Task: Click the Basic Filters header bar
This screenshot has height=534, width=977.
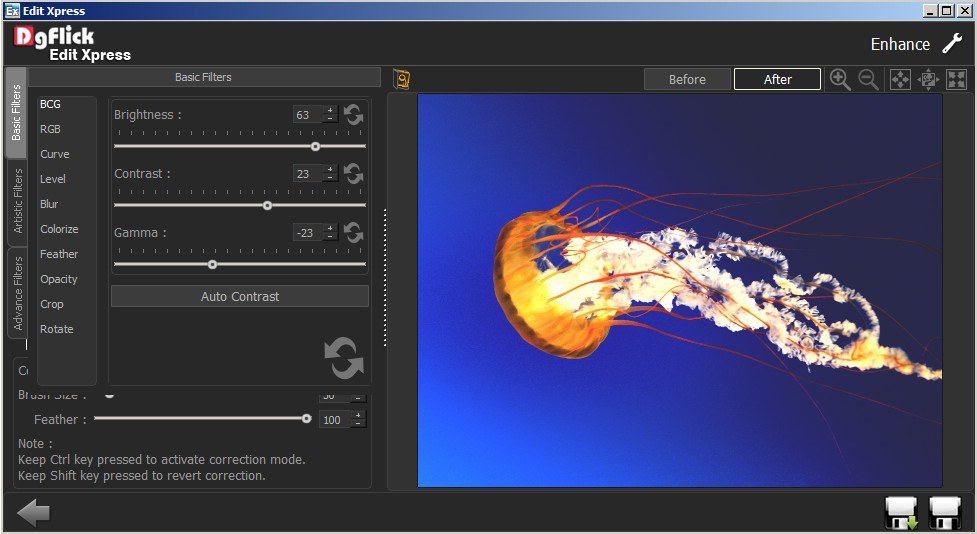Action: coord(204,77)
